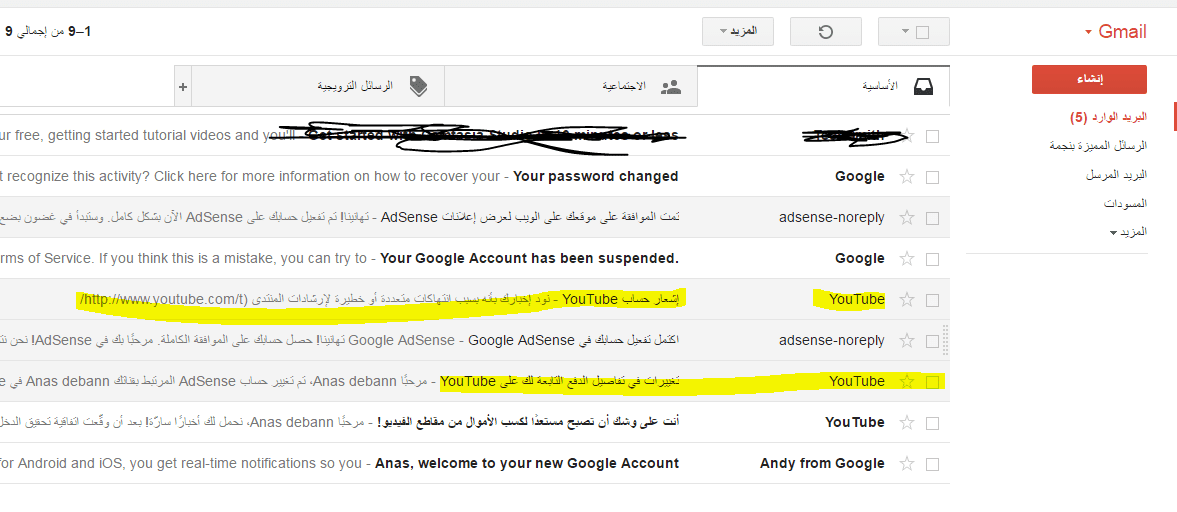Open the Gmail product switcher dropdown
The image size is (1177, 512).
[x=1116, y=32]
